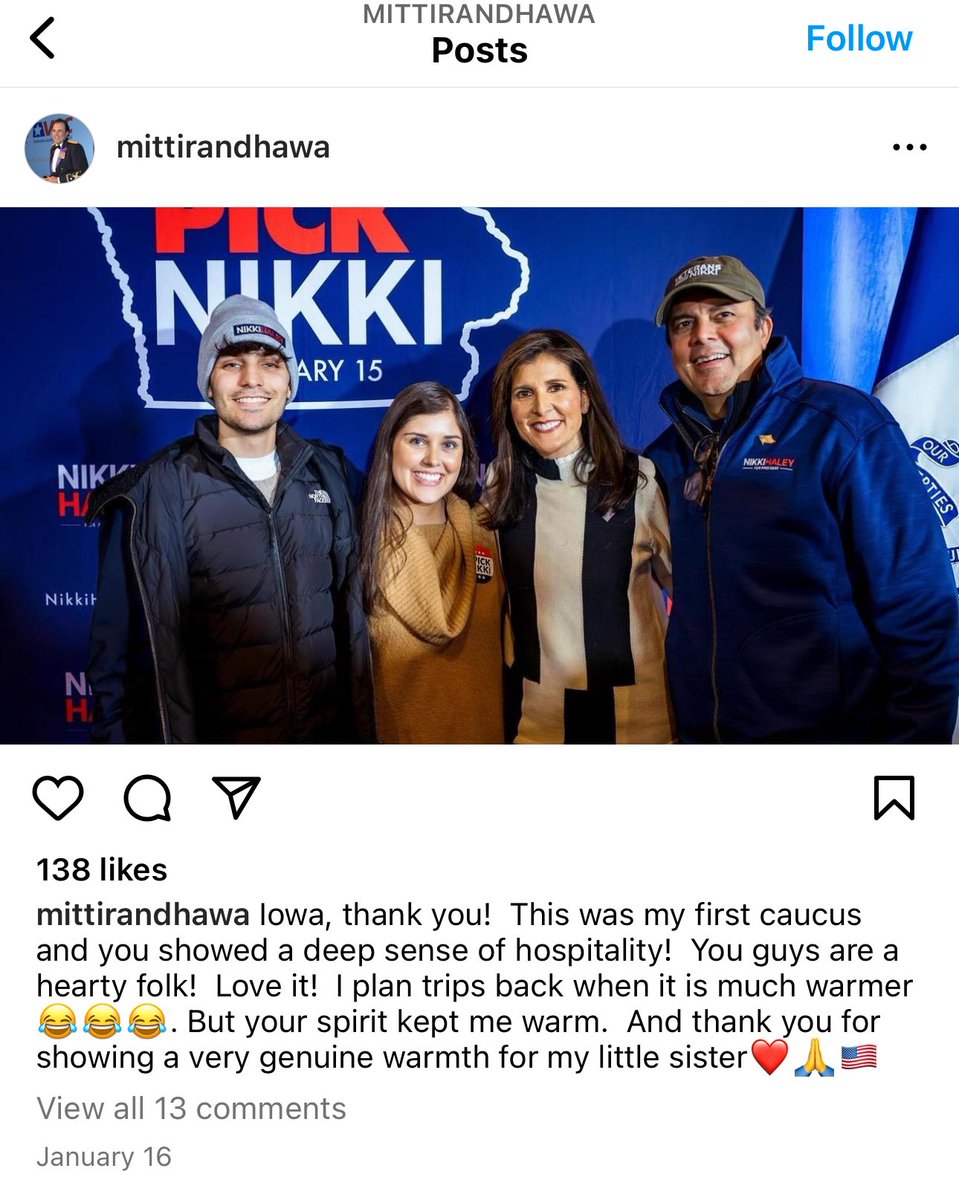The height and width of the screenshot is (1200, 959).
Task: Open the 138 likes list
Action: tap(102, 869)
